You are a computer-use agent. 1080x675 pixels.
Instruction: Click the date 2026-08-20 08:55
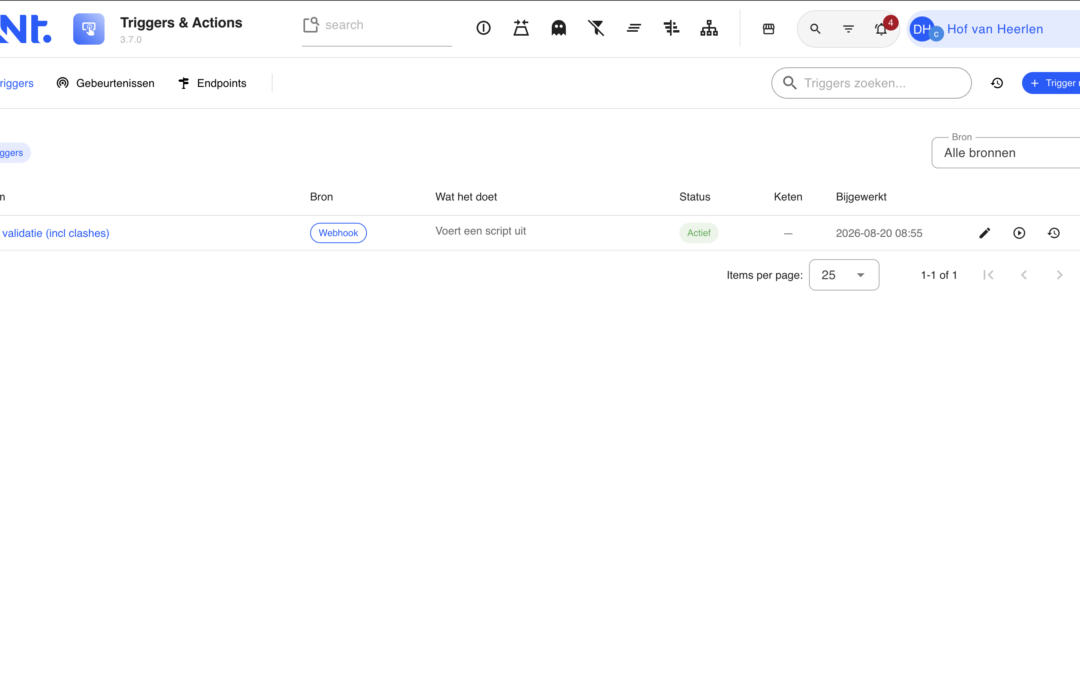(879, 233)
